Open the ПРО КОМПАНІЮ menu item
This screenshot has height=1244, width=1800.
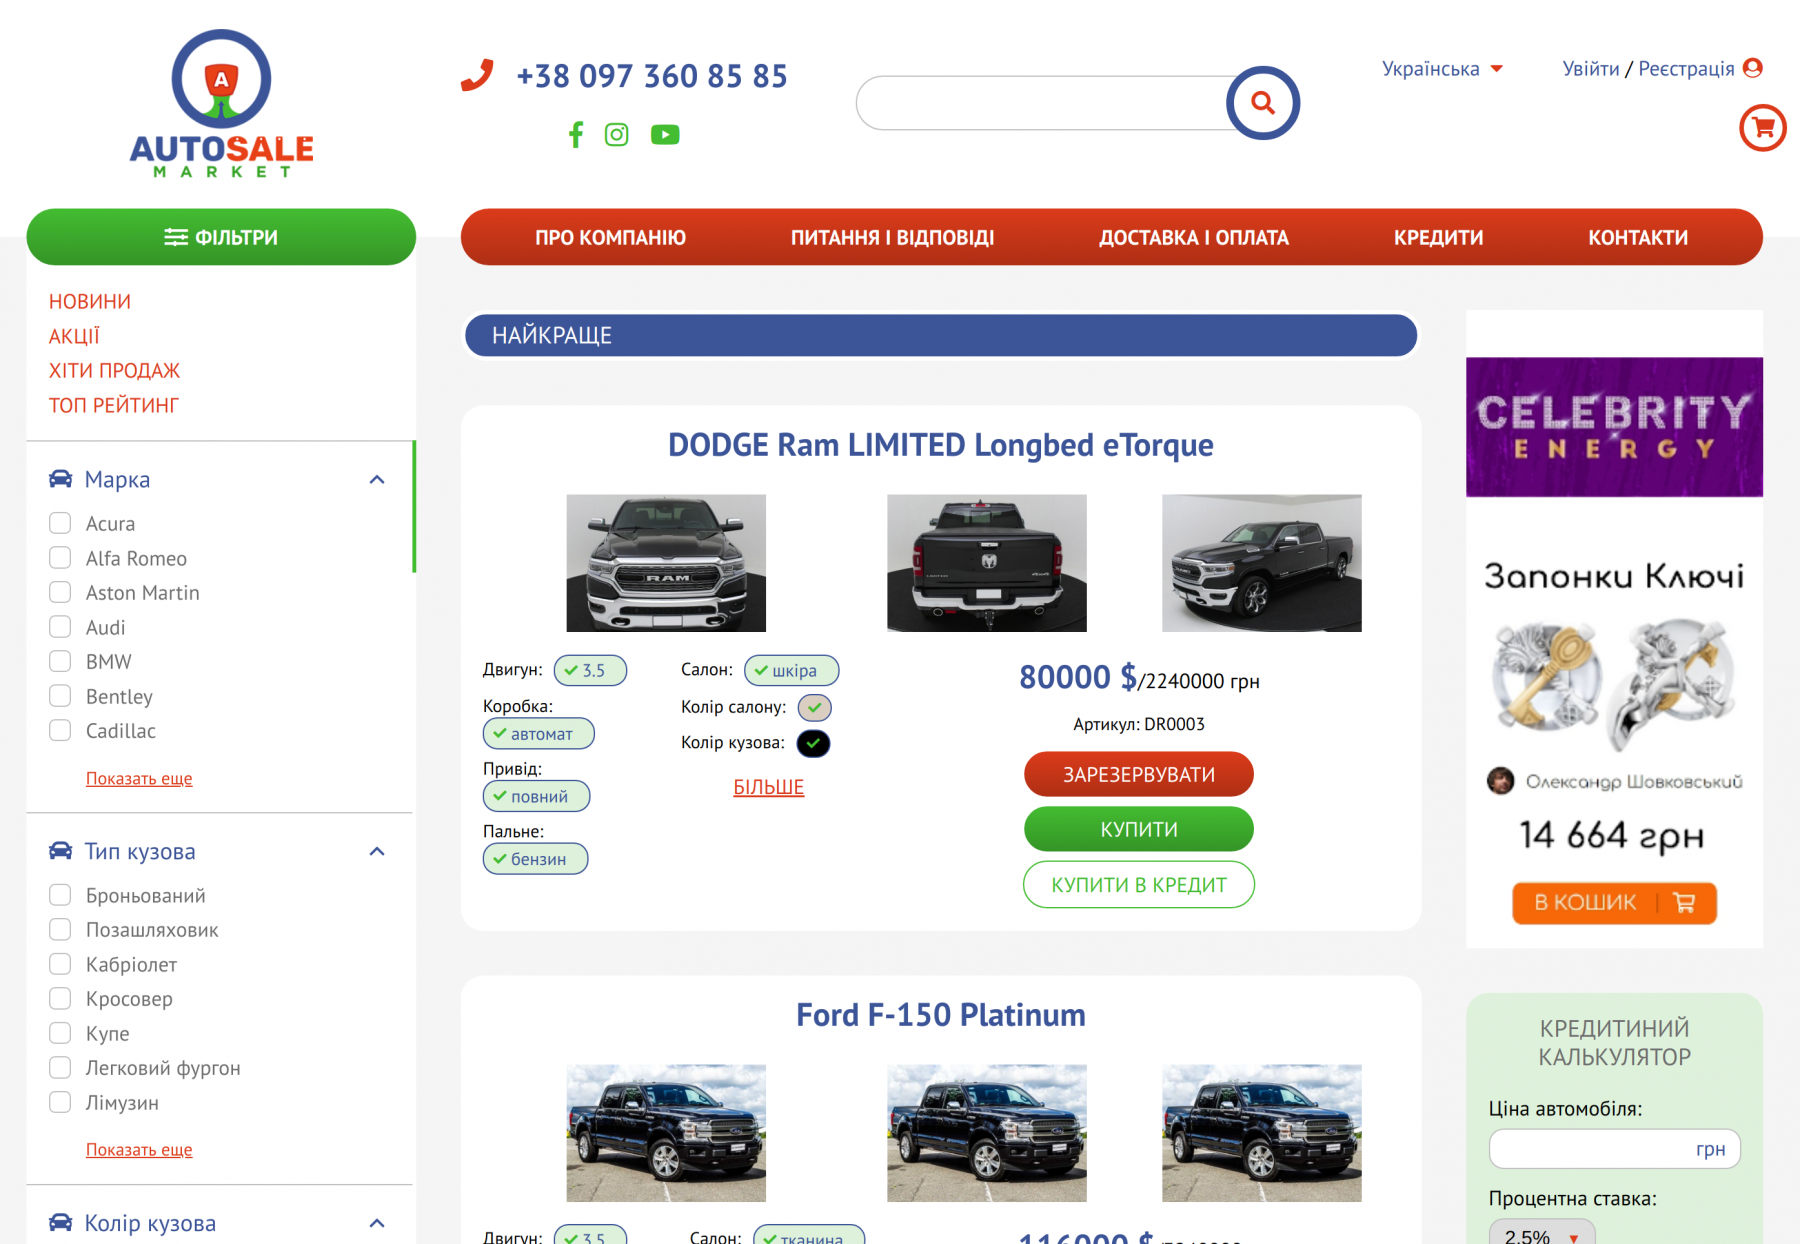(610, 238)
